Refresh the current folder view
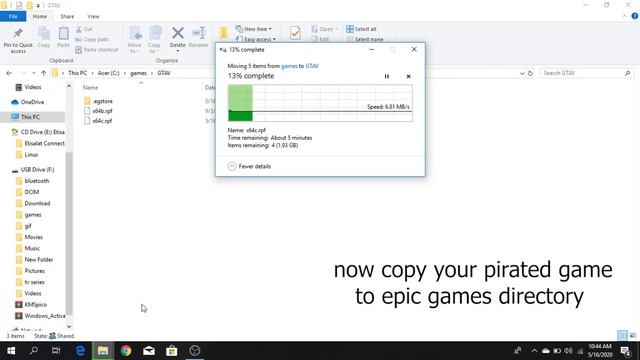Image resolution: width=640 pixels, height=360 pixels. click(x=530, y=73)
